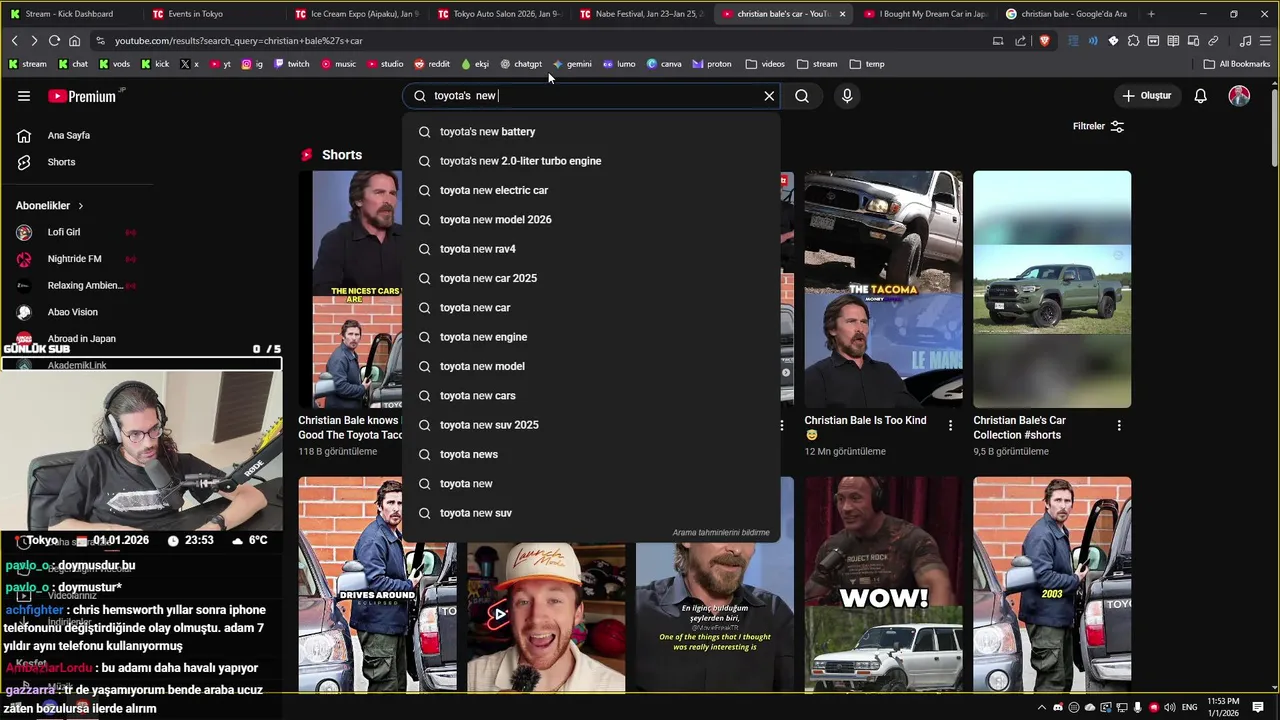Image resolution: width=1280 pixels, height=720 pixels.
Task: Go to Ana Sayfa in sidebar
Action: click(x=70, y=135)
